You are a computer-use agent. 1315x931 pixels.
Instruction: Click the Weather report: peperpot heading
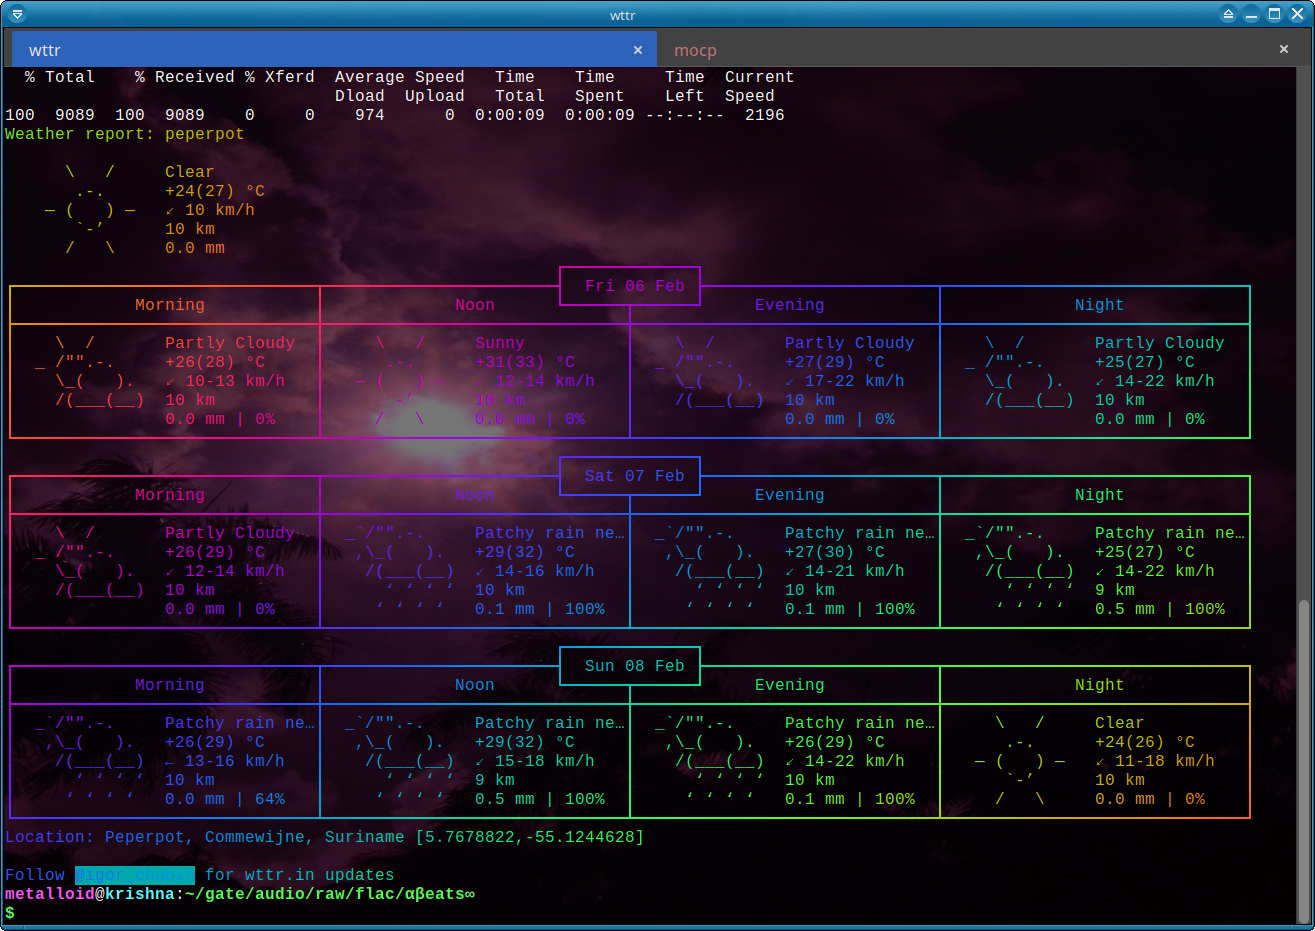coord(124,134)
